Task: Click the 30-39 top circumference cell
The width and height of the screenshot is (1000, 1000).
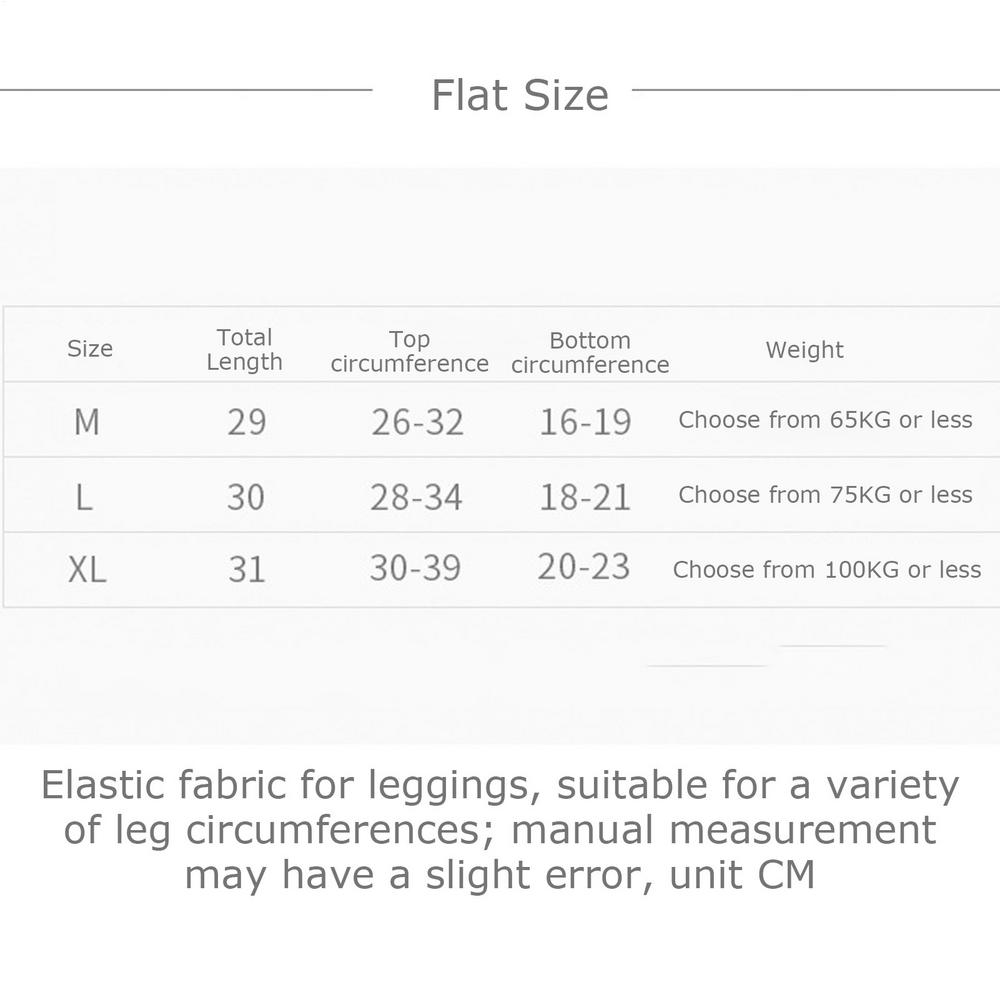Action: pyautogui.click(x=415, y=568)
